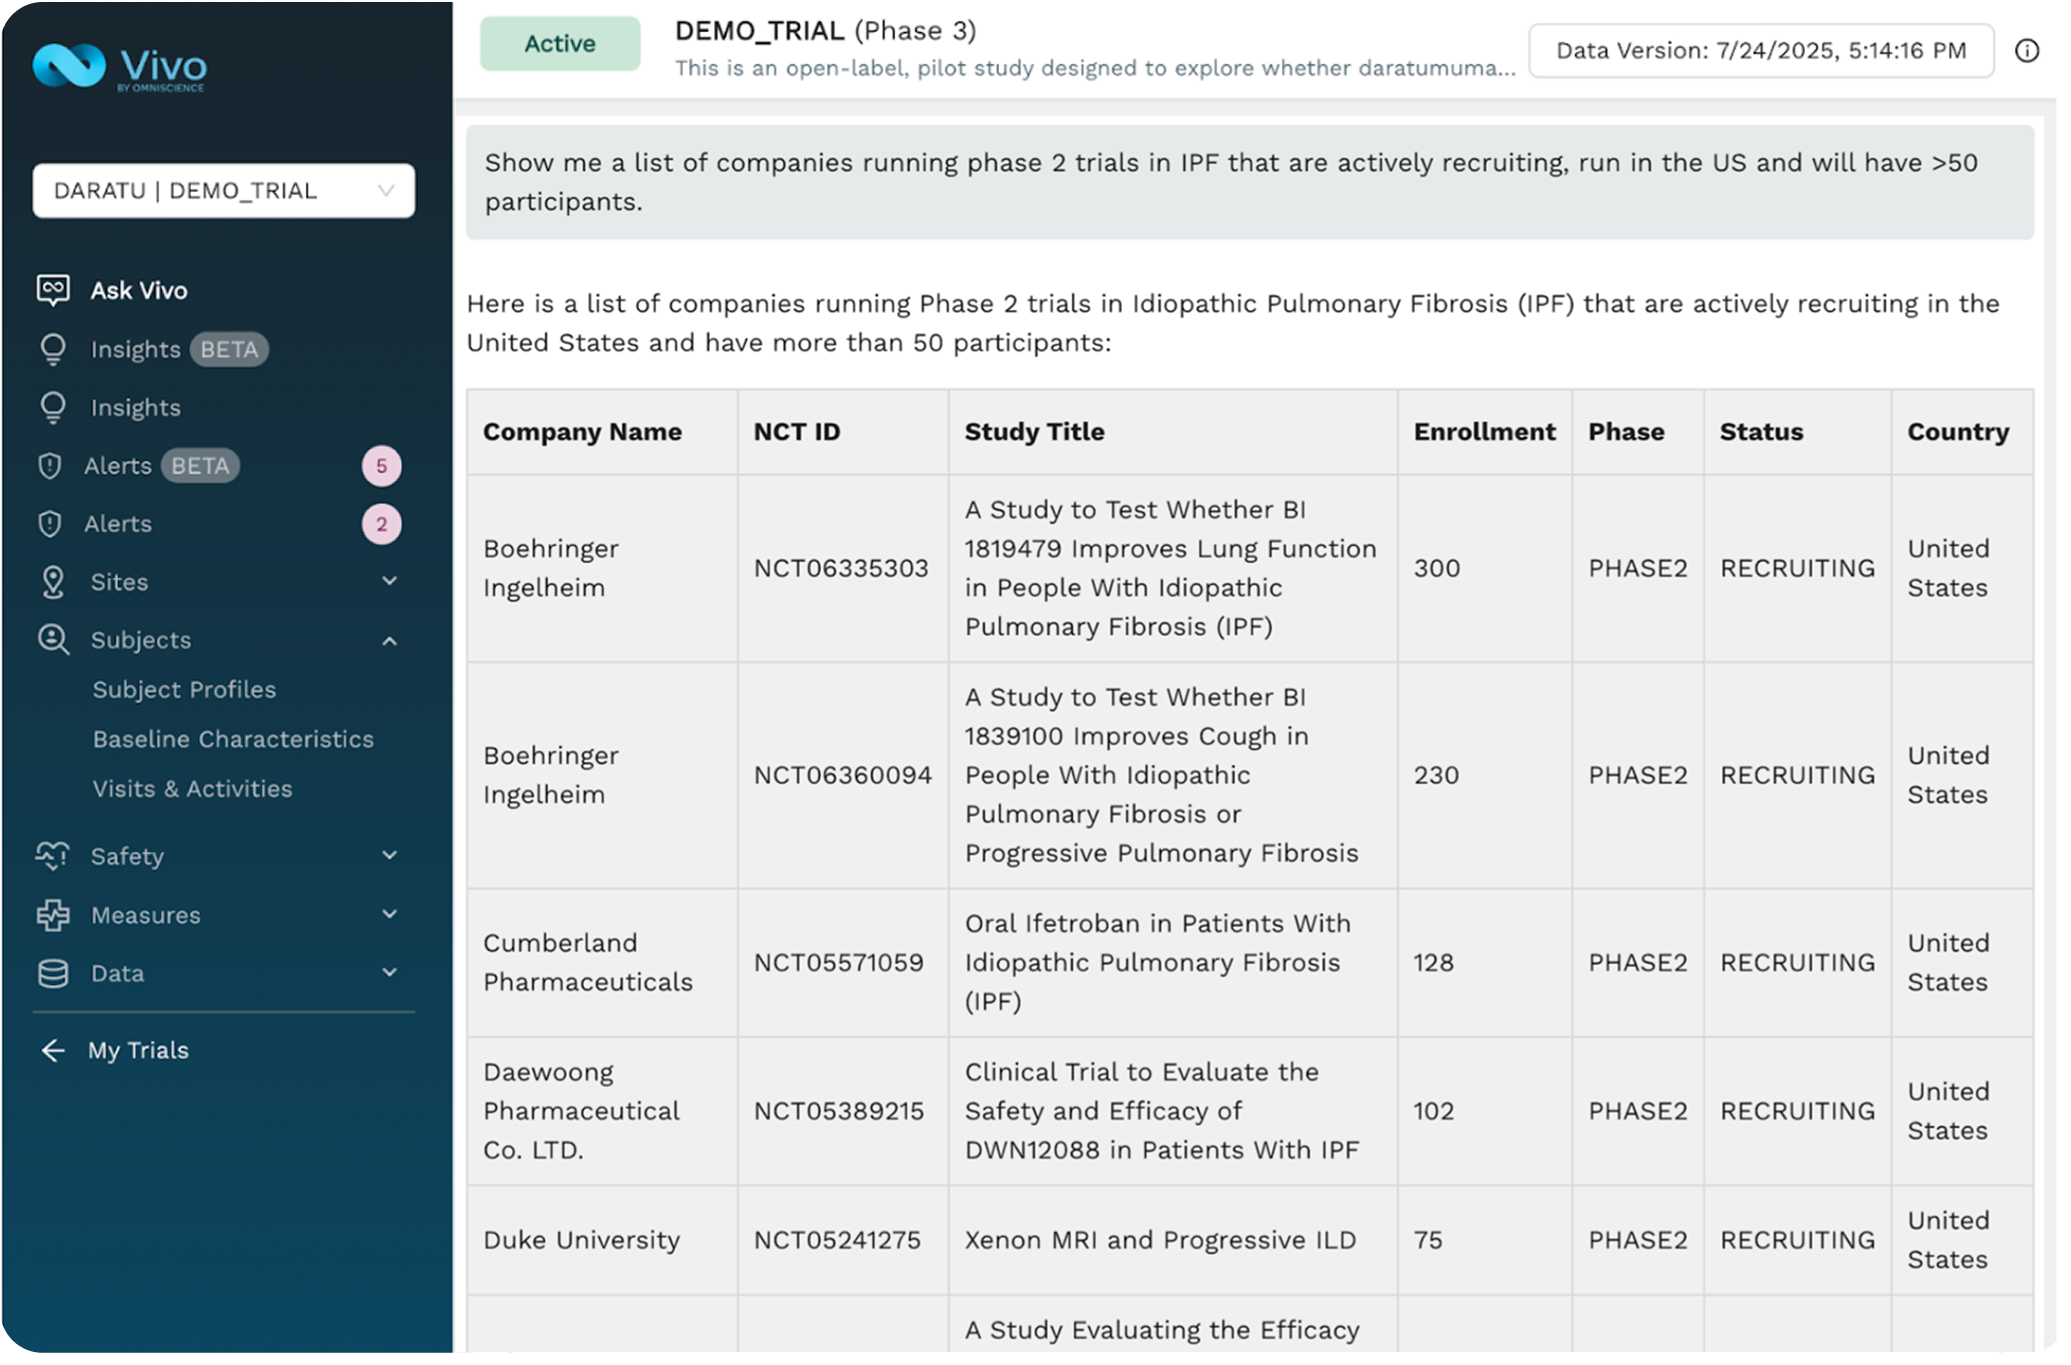
Task: Expand the Sites chevron
Action: pos(390,581)
